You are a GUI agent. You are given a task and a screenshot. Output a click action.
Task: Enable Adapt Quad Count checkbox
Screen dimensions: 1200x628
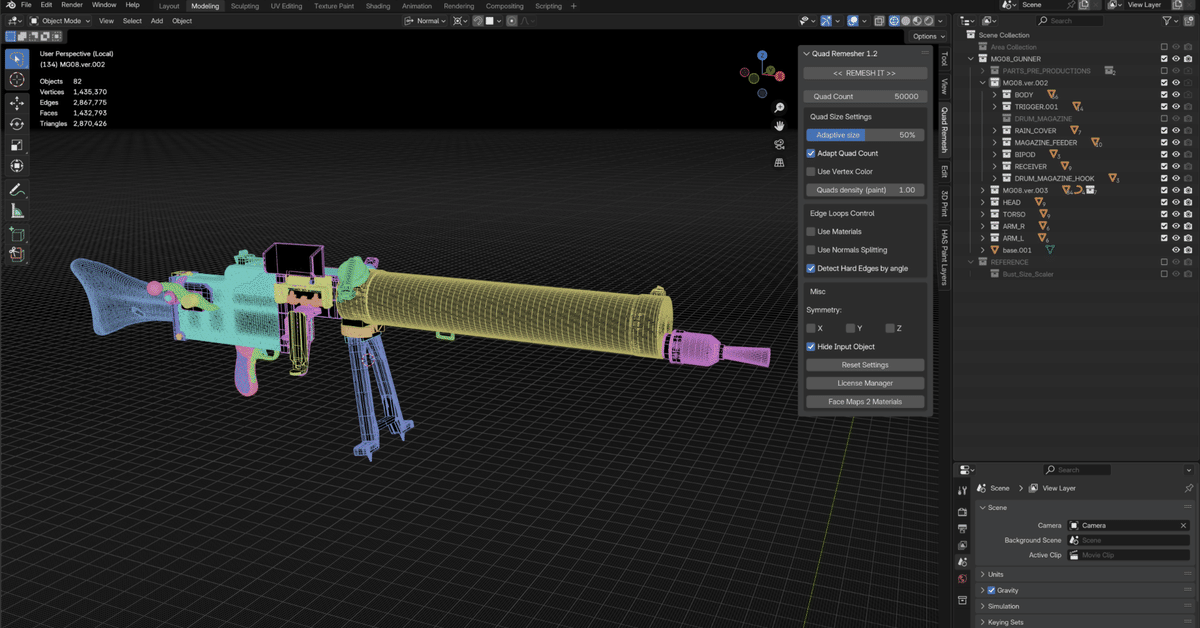point(811,153)
